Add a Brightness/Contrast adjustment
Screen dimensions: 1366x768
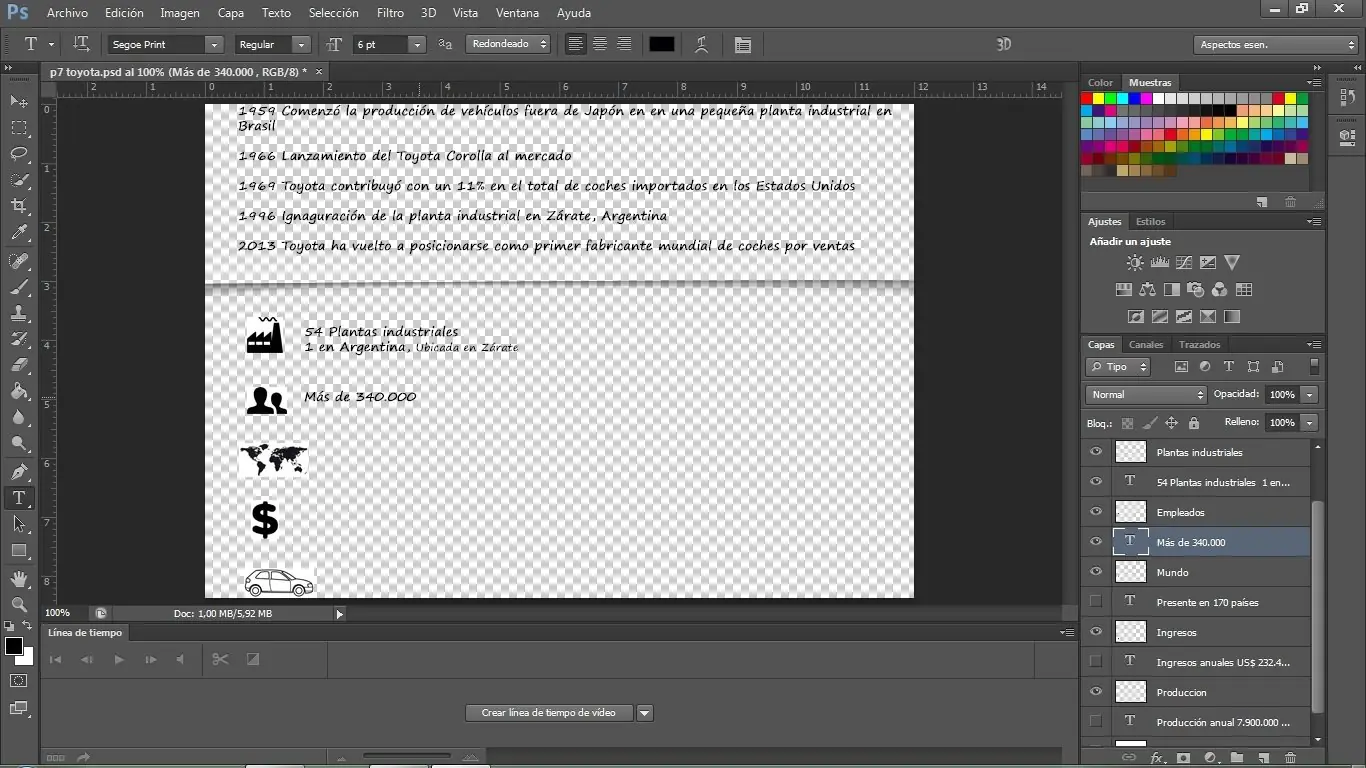point(1135,263)
